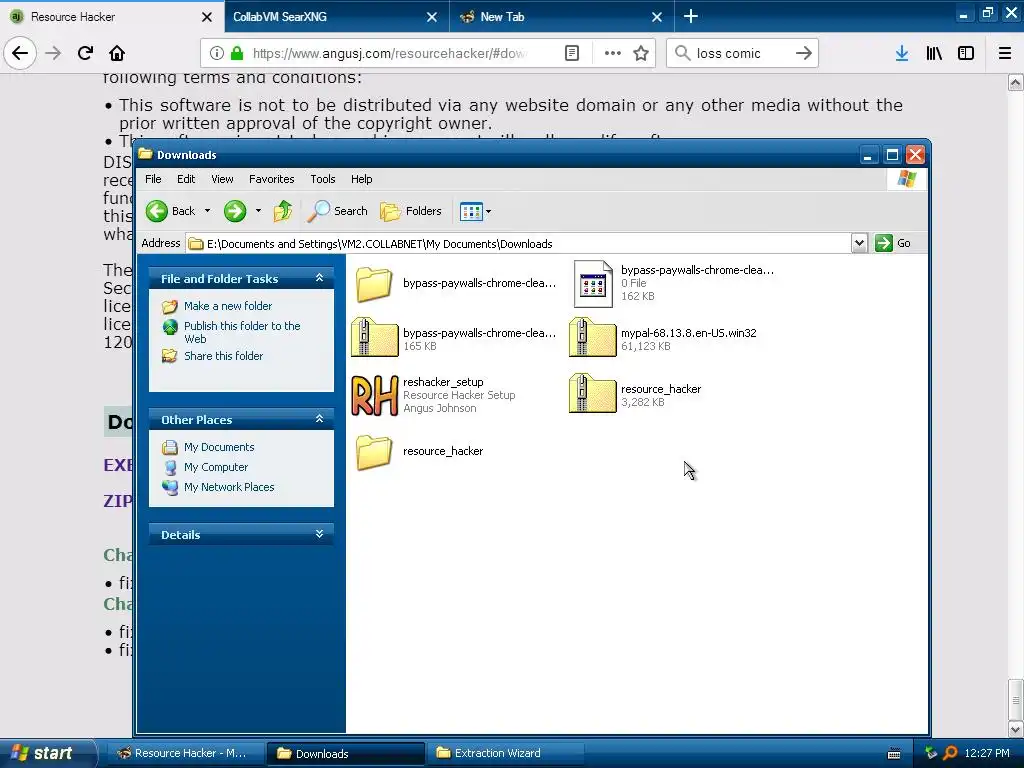
Task: Open Explorer Search pane
Action: (x=338, y=211)
